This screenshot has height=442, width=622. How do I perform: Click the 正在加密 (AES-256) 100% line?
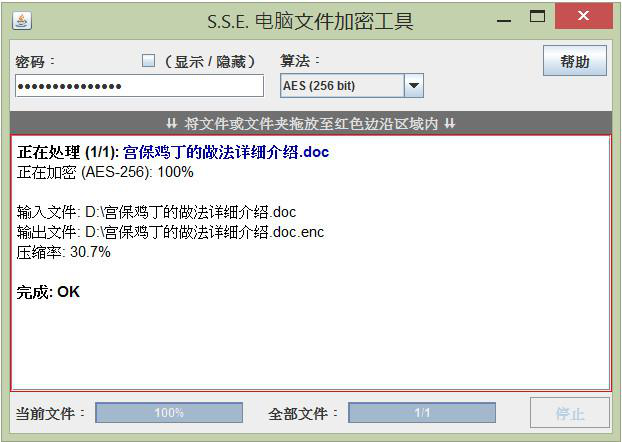click(x=105, y=172)
